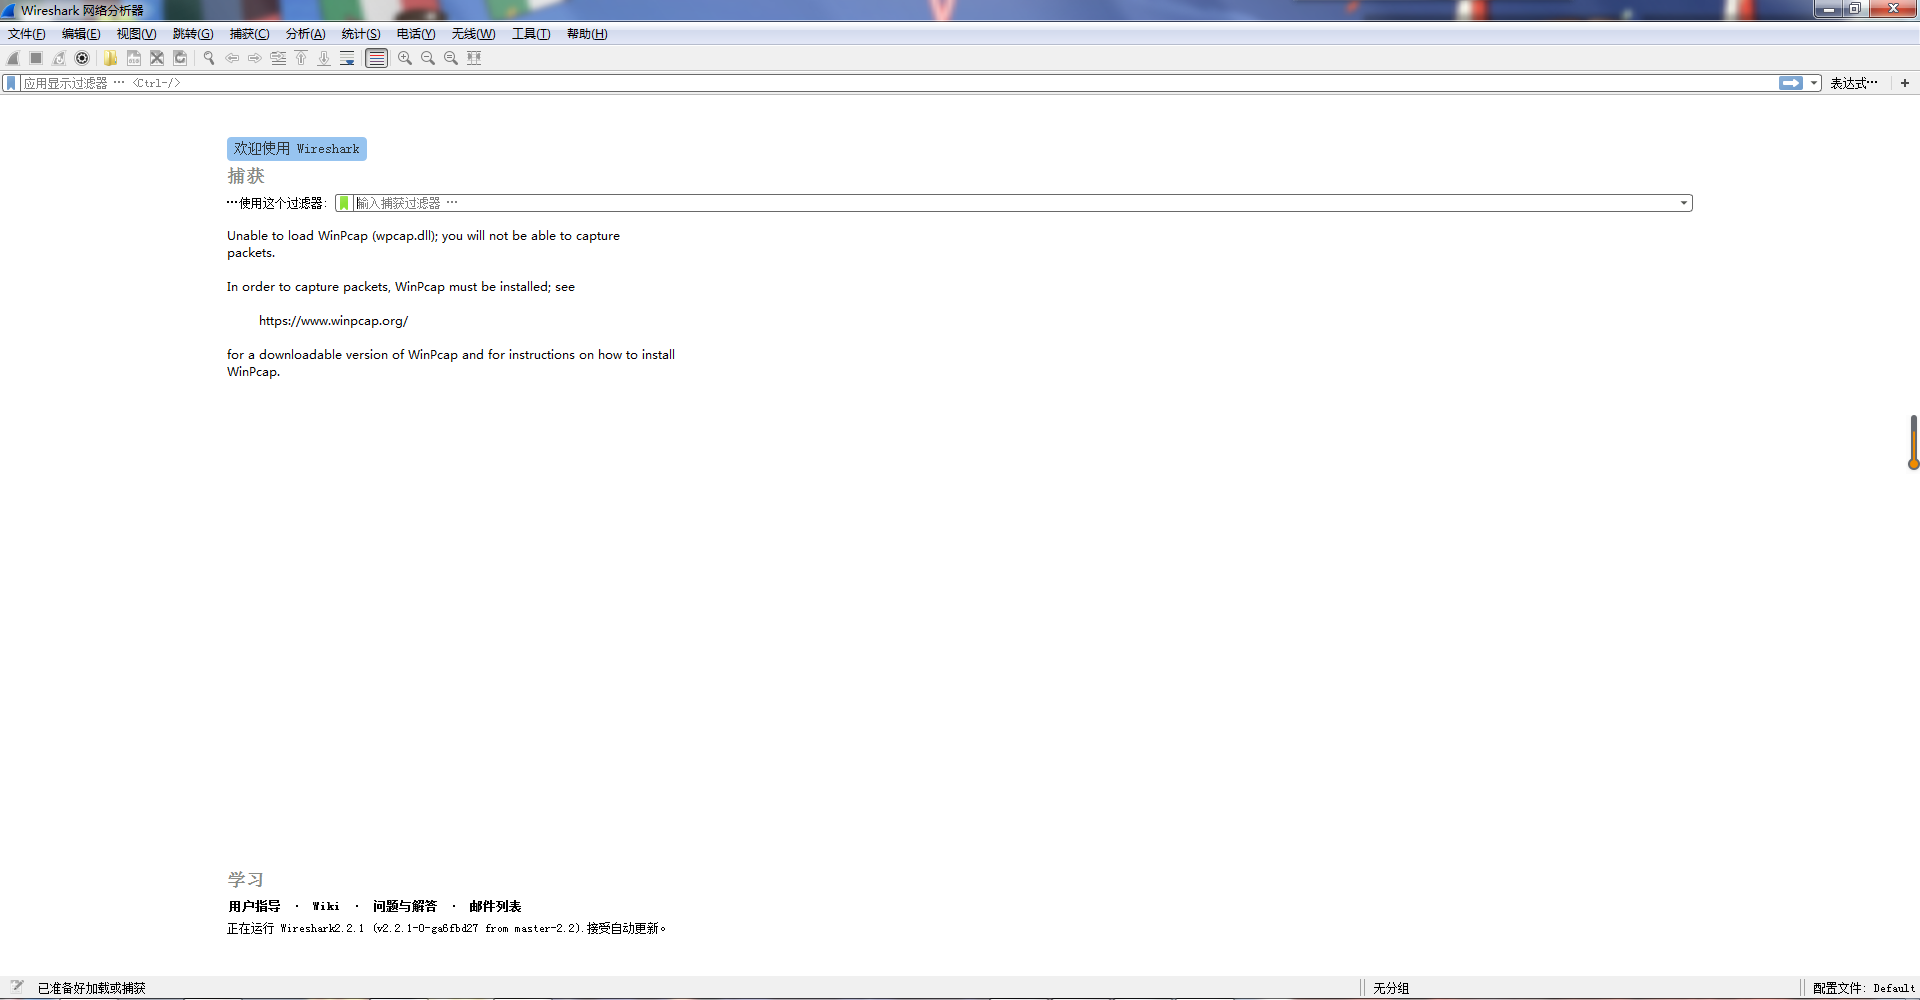
Task: Toggle auto-scroll during live capture icon
Action: (x=347, y=58)
